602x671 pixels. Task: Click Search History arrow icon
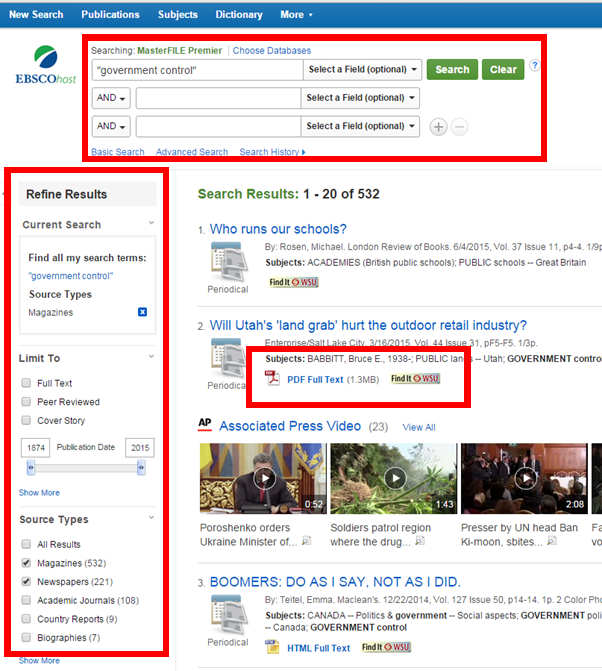pos(303,152)
